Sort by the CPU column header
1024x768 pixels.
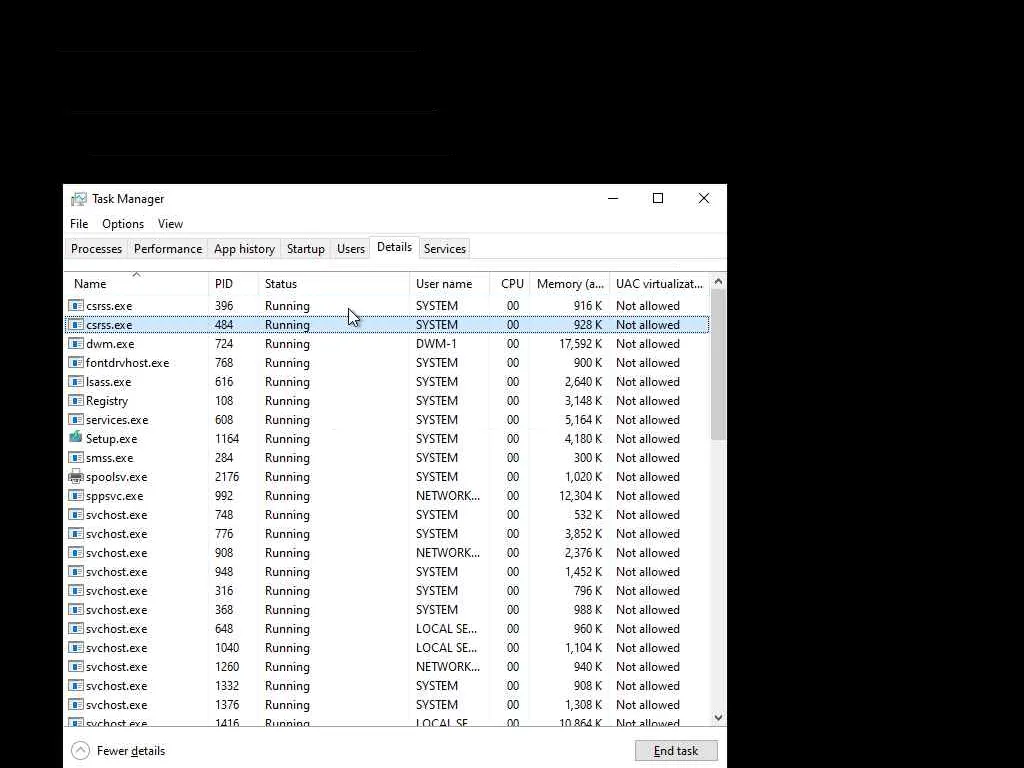[510, 283]
